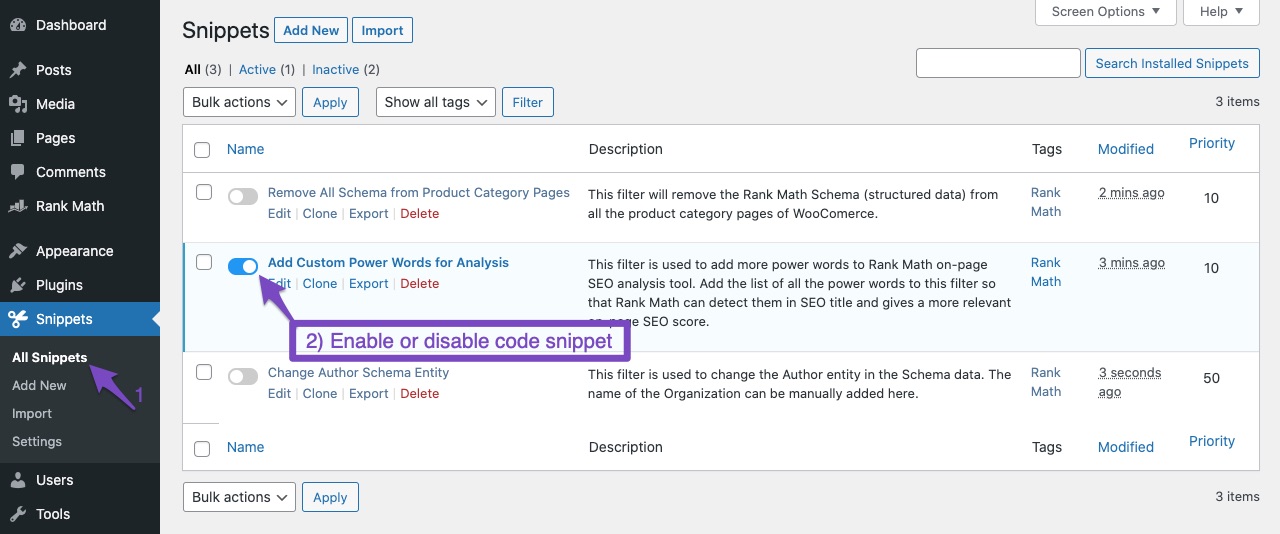Activate the Change Author Schema Entity toggle
The height and width of the screenshot is (534, 1280).
click(243, 377)
